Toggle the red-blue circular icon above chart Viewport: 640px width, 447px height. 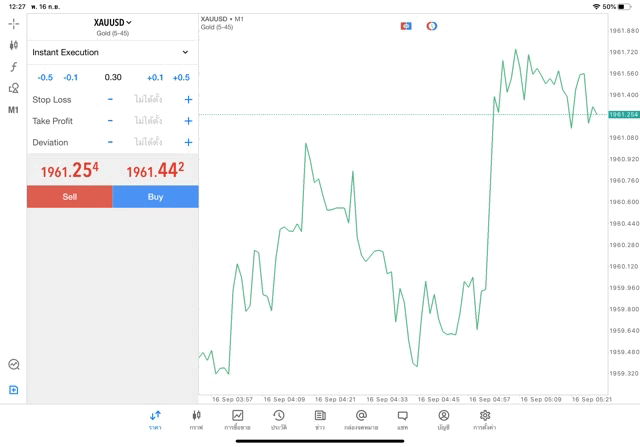click(432, 26)
